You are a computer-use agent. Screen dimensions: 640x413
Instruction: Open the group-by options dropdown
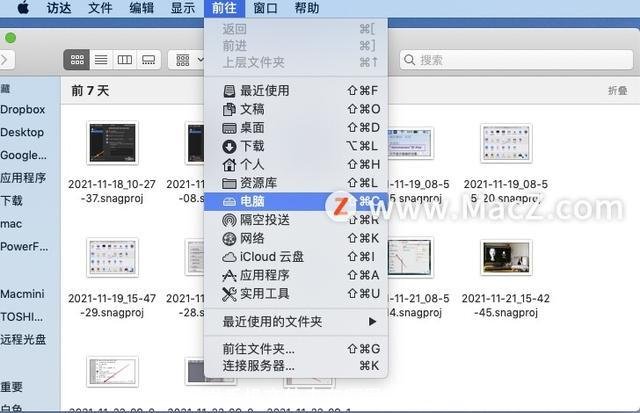coord(189,60)
